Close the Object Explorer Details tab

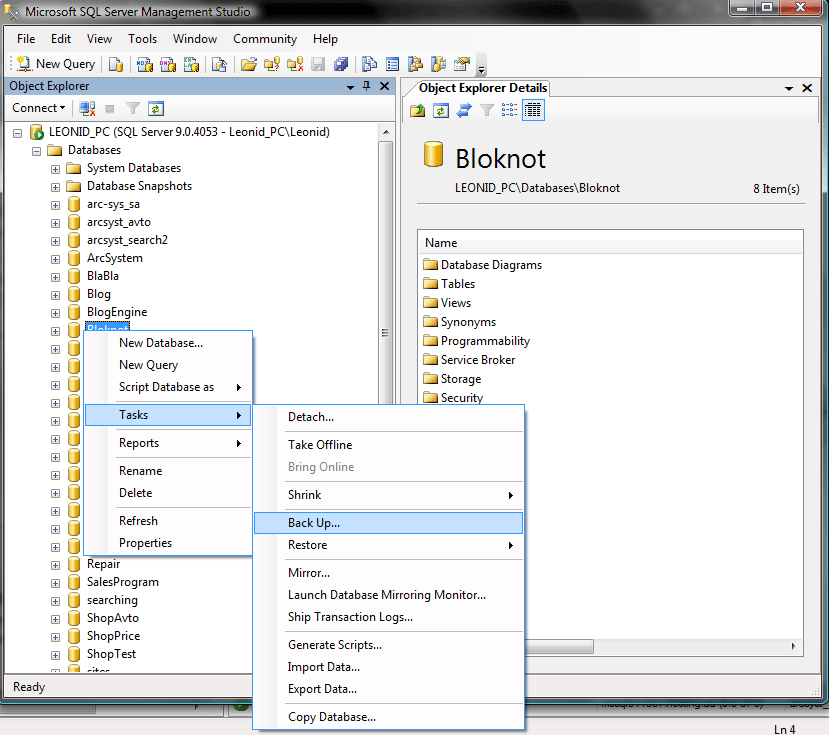[807, 88]
